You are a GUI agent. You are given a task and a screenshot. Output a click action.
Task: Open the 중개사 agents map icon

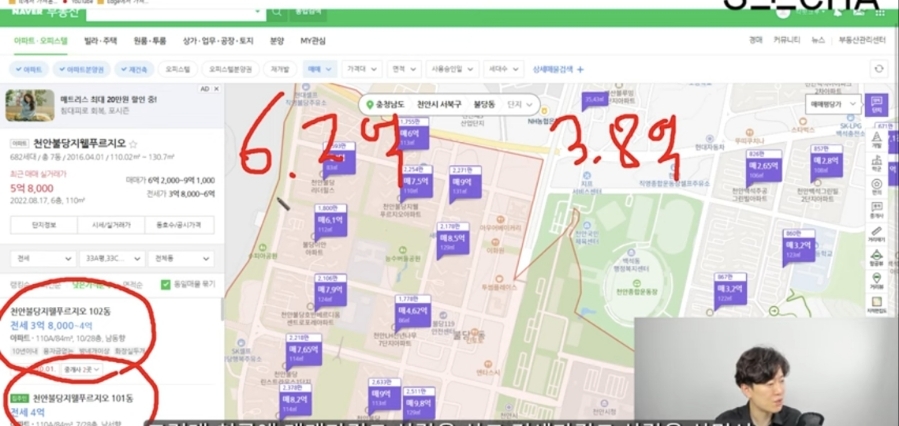point(876,210)
